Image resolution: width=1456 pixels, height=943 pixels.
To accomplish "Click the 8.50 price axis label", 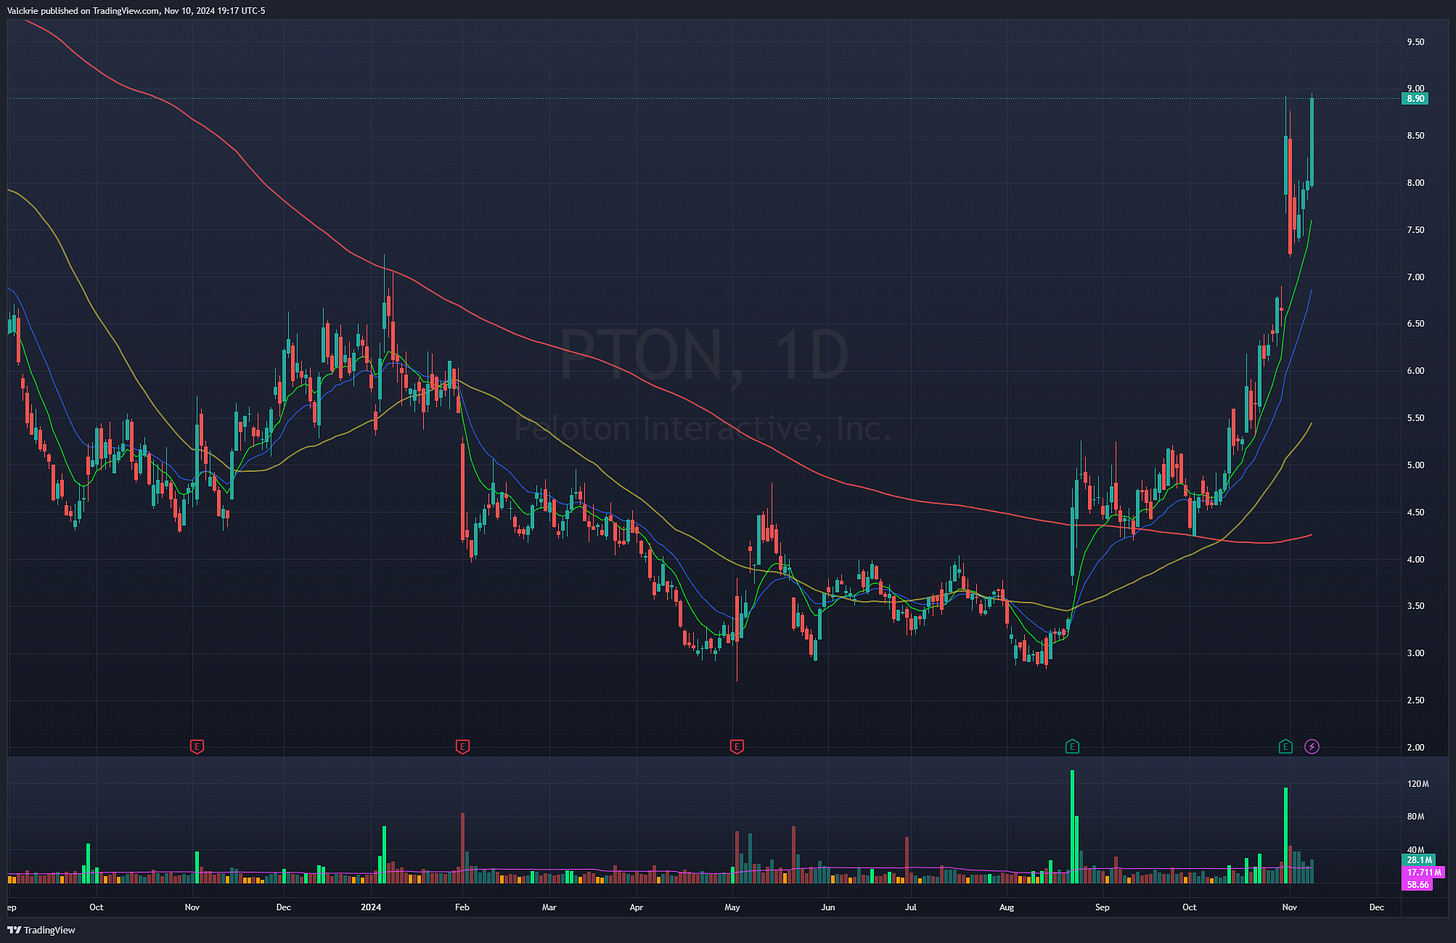I will pos(1416,136).
